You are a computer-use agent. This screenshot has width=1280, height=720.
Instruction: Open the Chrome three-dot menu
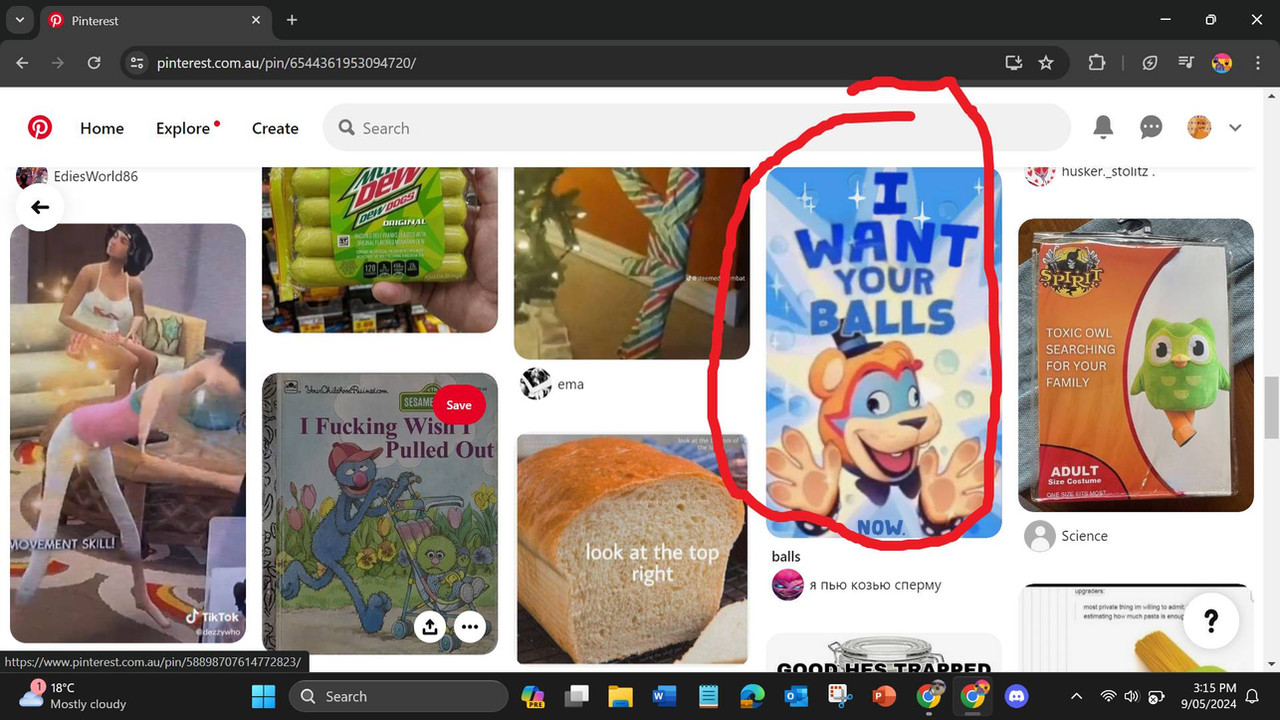tap(1257, 62)
